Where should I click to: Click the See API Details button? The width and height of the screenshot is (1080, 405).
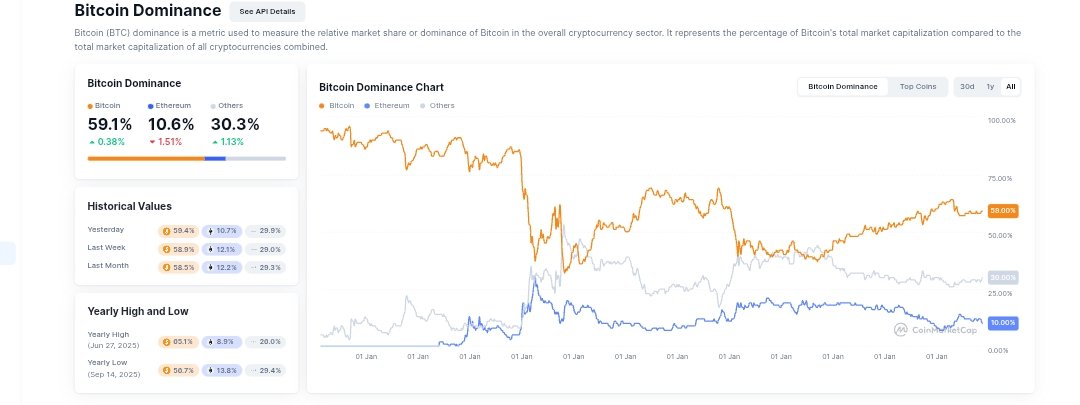pyautogui.click(x=267, y=12)
